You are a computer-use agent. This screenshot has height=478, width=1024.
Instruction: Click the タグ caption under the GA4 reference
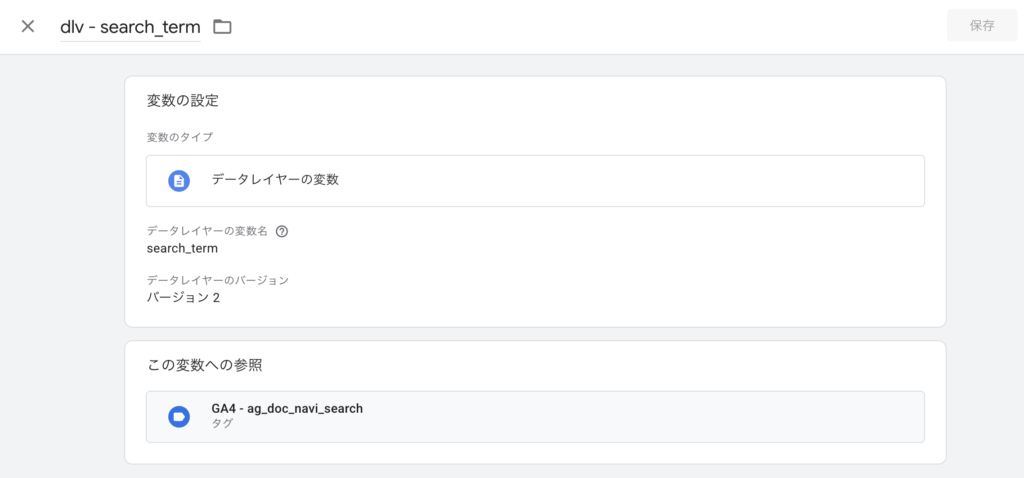coord(222,425)
